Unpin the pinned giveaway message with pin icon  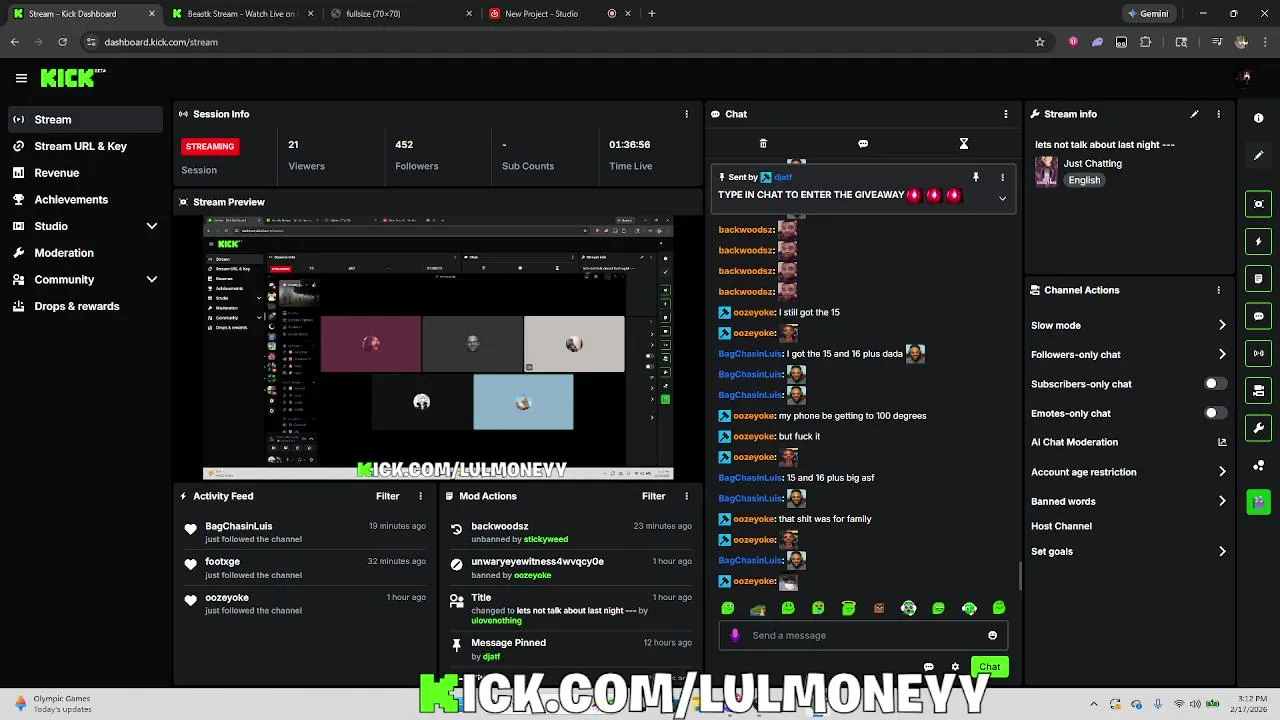pyautogui.click(x=976, y=177)
